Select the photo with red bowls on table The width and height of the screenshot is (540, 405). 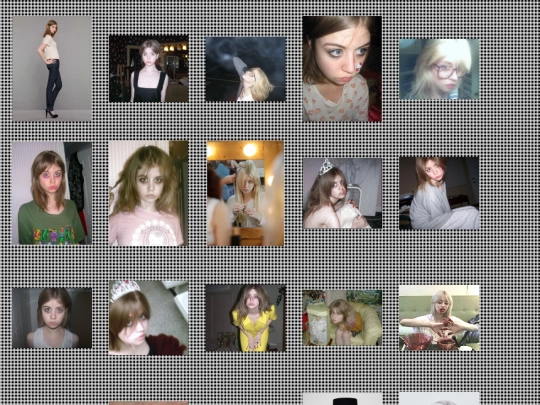(x=439, y=318)
